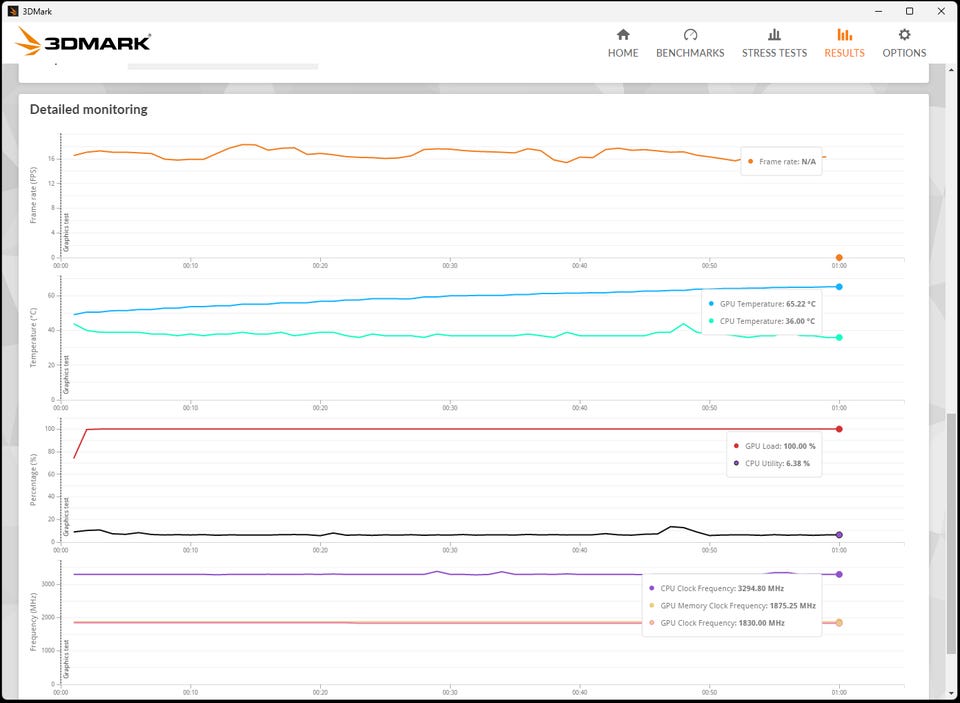Maximize the 3DMark window
Viewport: 960px width, 703px height.
click(x=910, y=11)
